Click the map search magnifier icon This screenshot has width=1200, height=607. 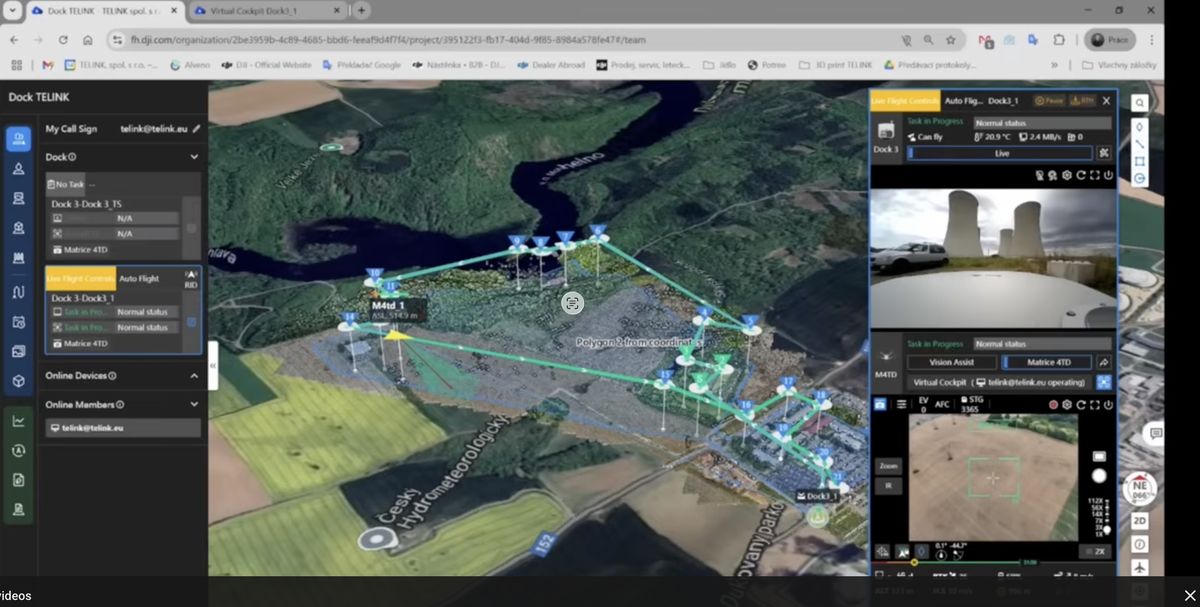coord(1139,103)
